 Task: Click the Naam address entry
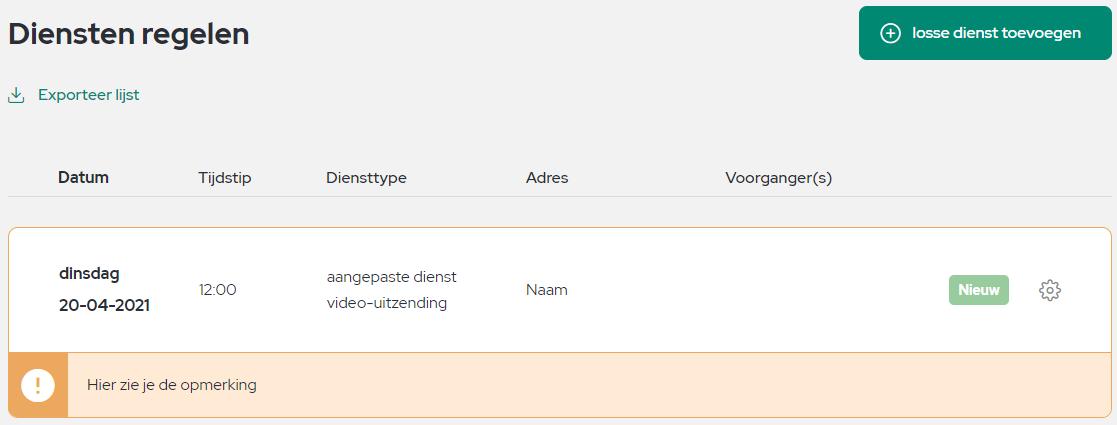click(x=547, y=290)
